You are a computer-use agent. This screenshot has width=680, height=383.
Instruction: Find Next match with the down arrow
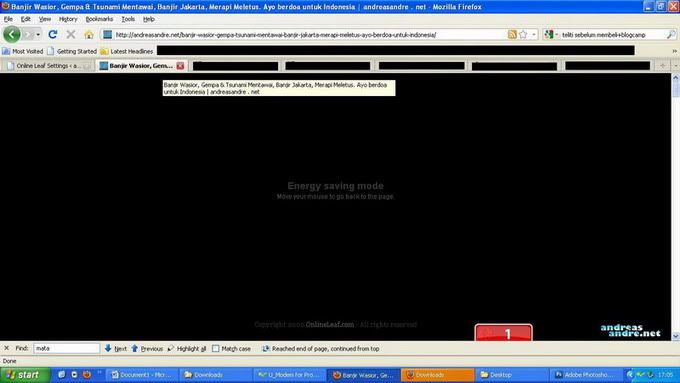[116, 348]
